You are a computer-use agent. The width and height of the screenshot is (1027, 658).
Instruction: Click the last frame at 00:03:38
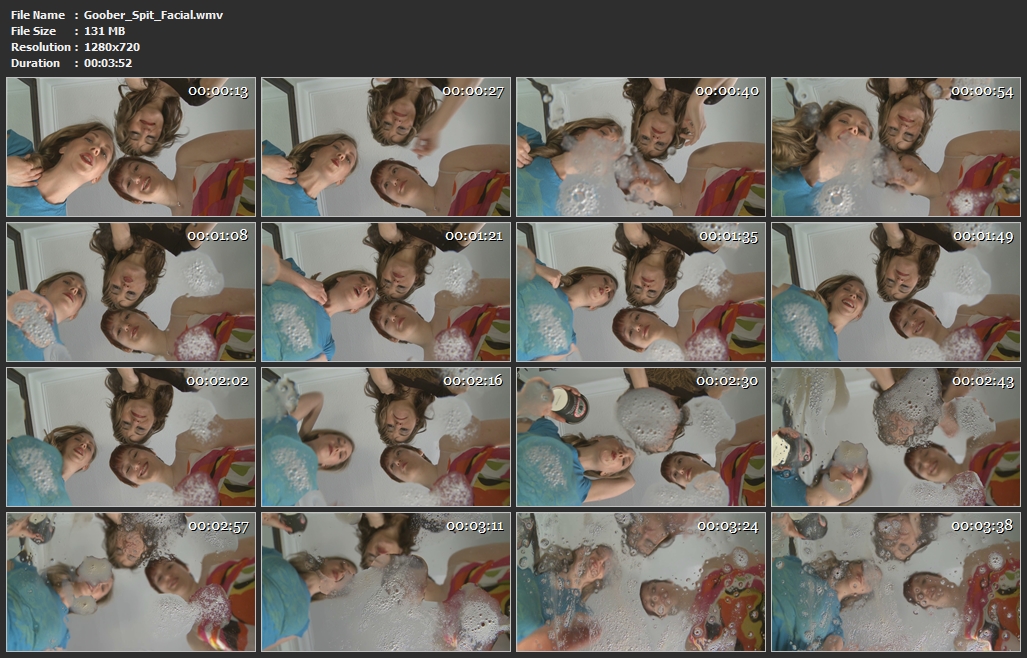point(896,582)
